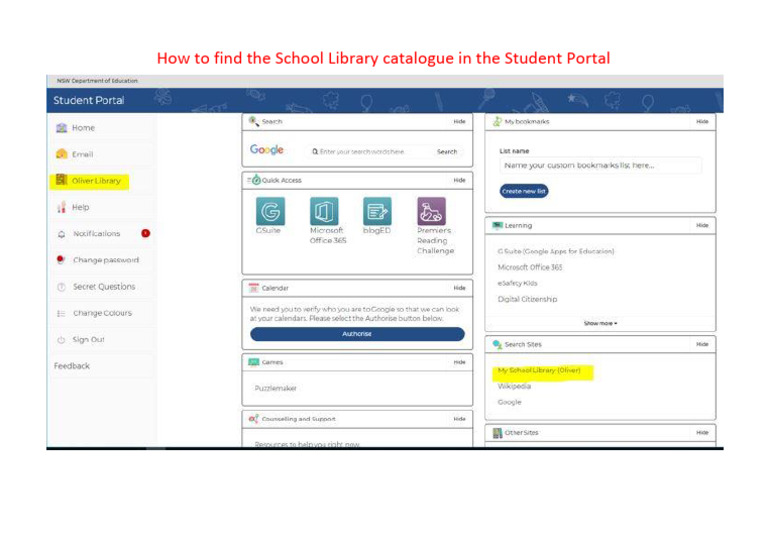Open the eSafety Kids link
This screenshot has height=543, width=768.
point(518,283)
